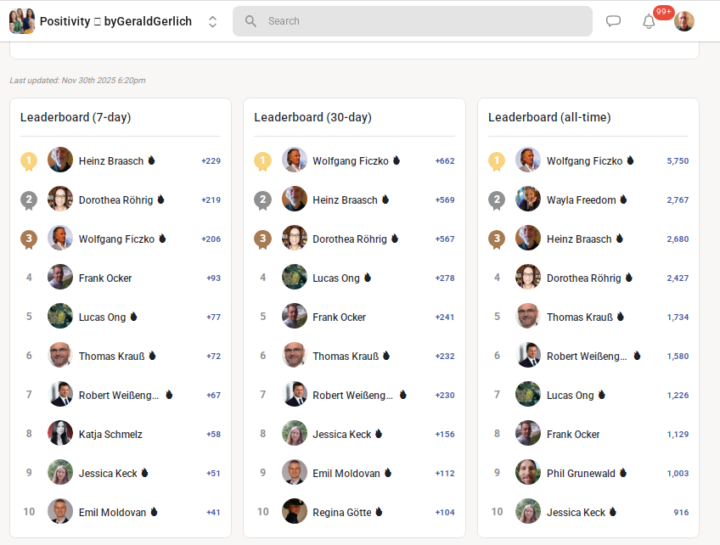
Task: Click fire icon beside Robert Weißeng..., 7-day
Action: coord(169,394)
